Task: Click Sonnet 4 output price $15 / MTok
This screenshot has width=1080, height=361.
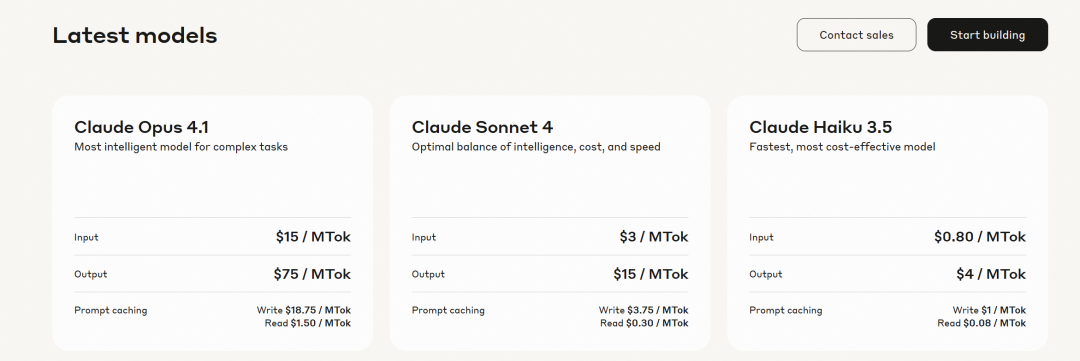Action: click(651, 274)
